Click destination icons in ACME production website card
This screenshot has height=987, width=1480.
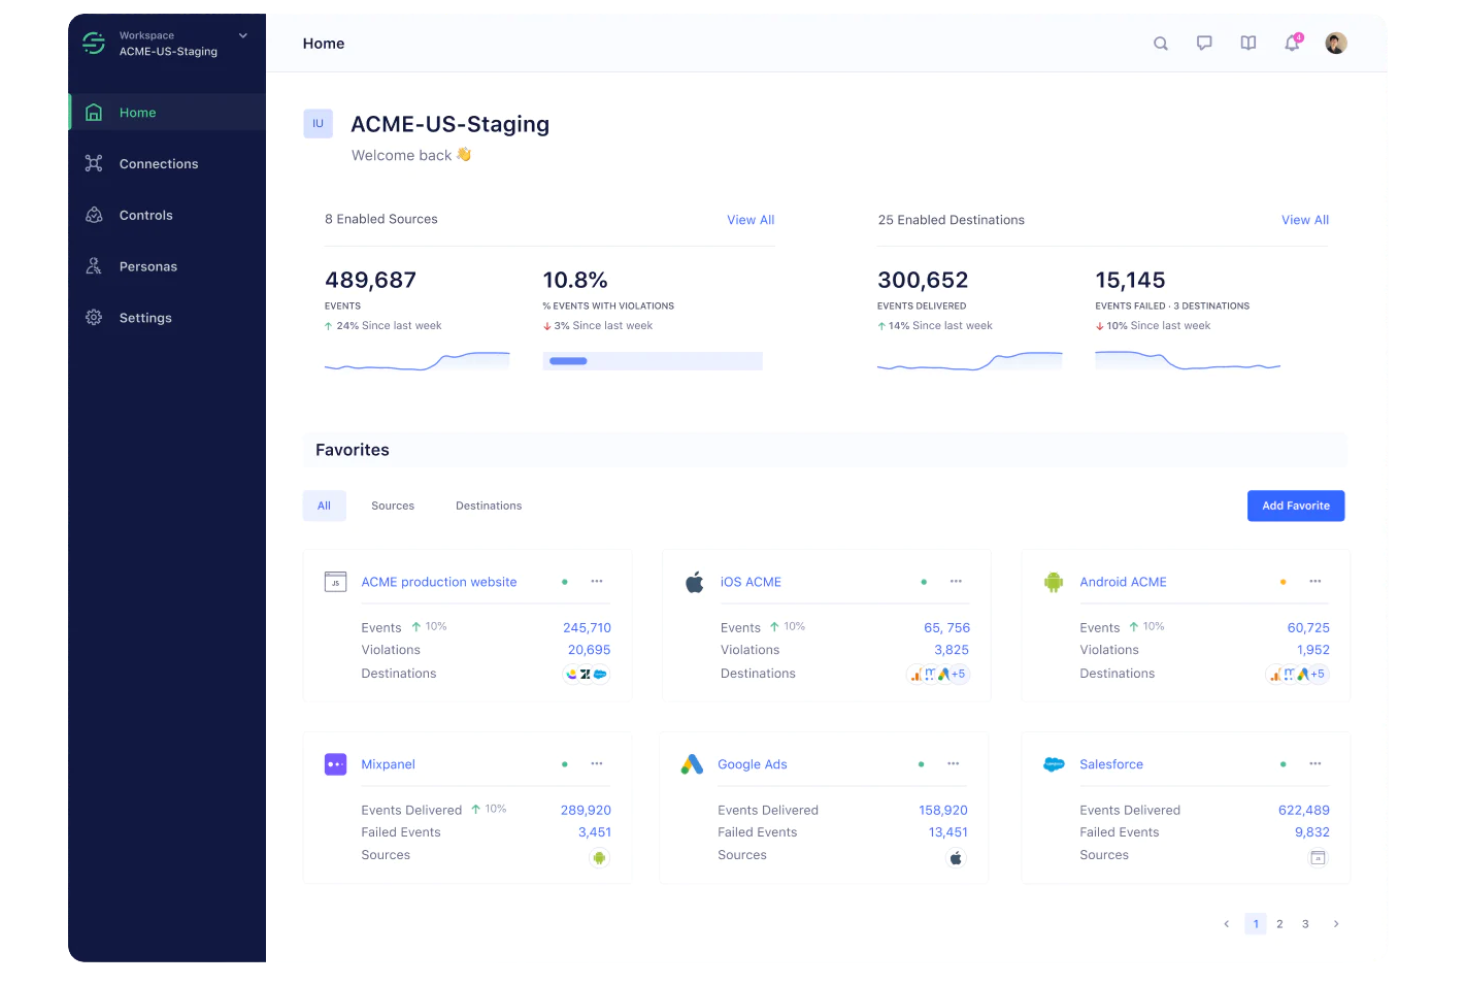point(587,674)
